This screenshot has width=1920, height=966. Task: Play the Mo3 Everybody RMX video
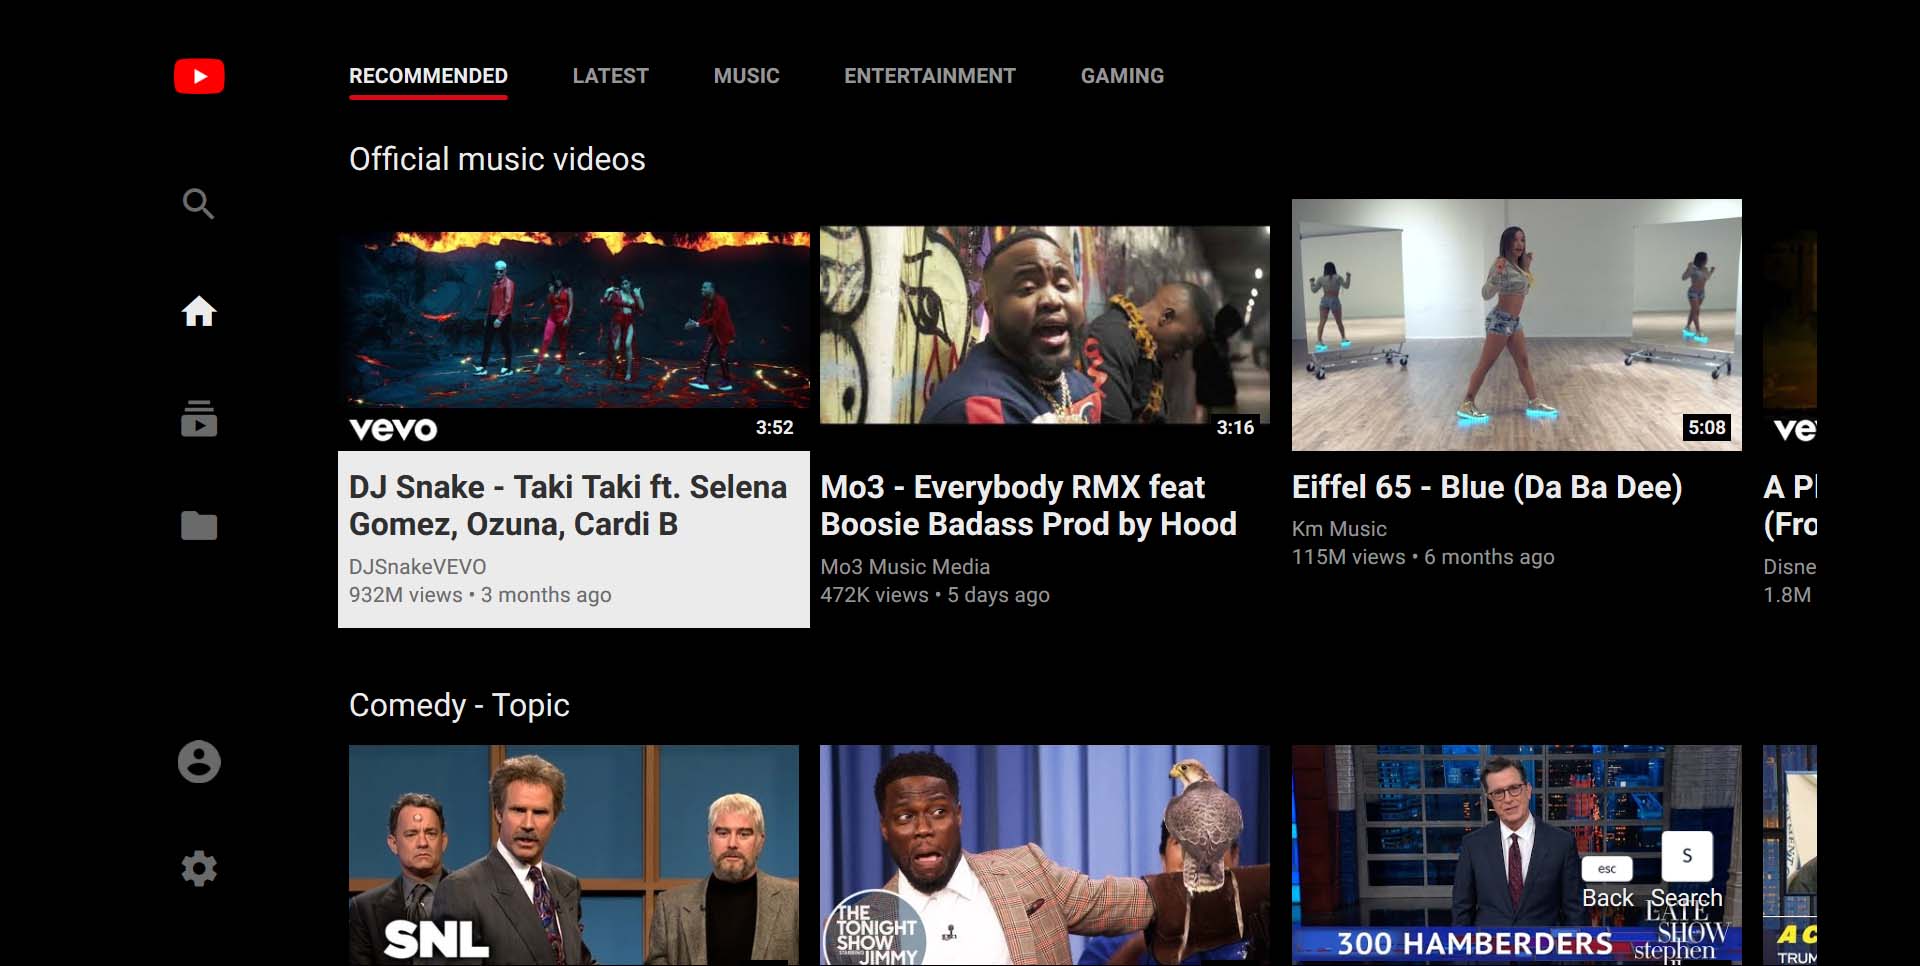tap(1045, 324)
